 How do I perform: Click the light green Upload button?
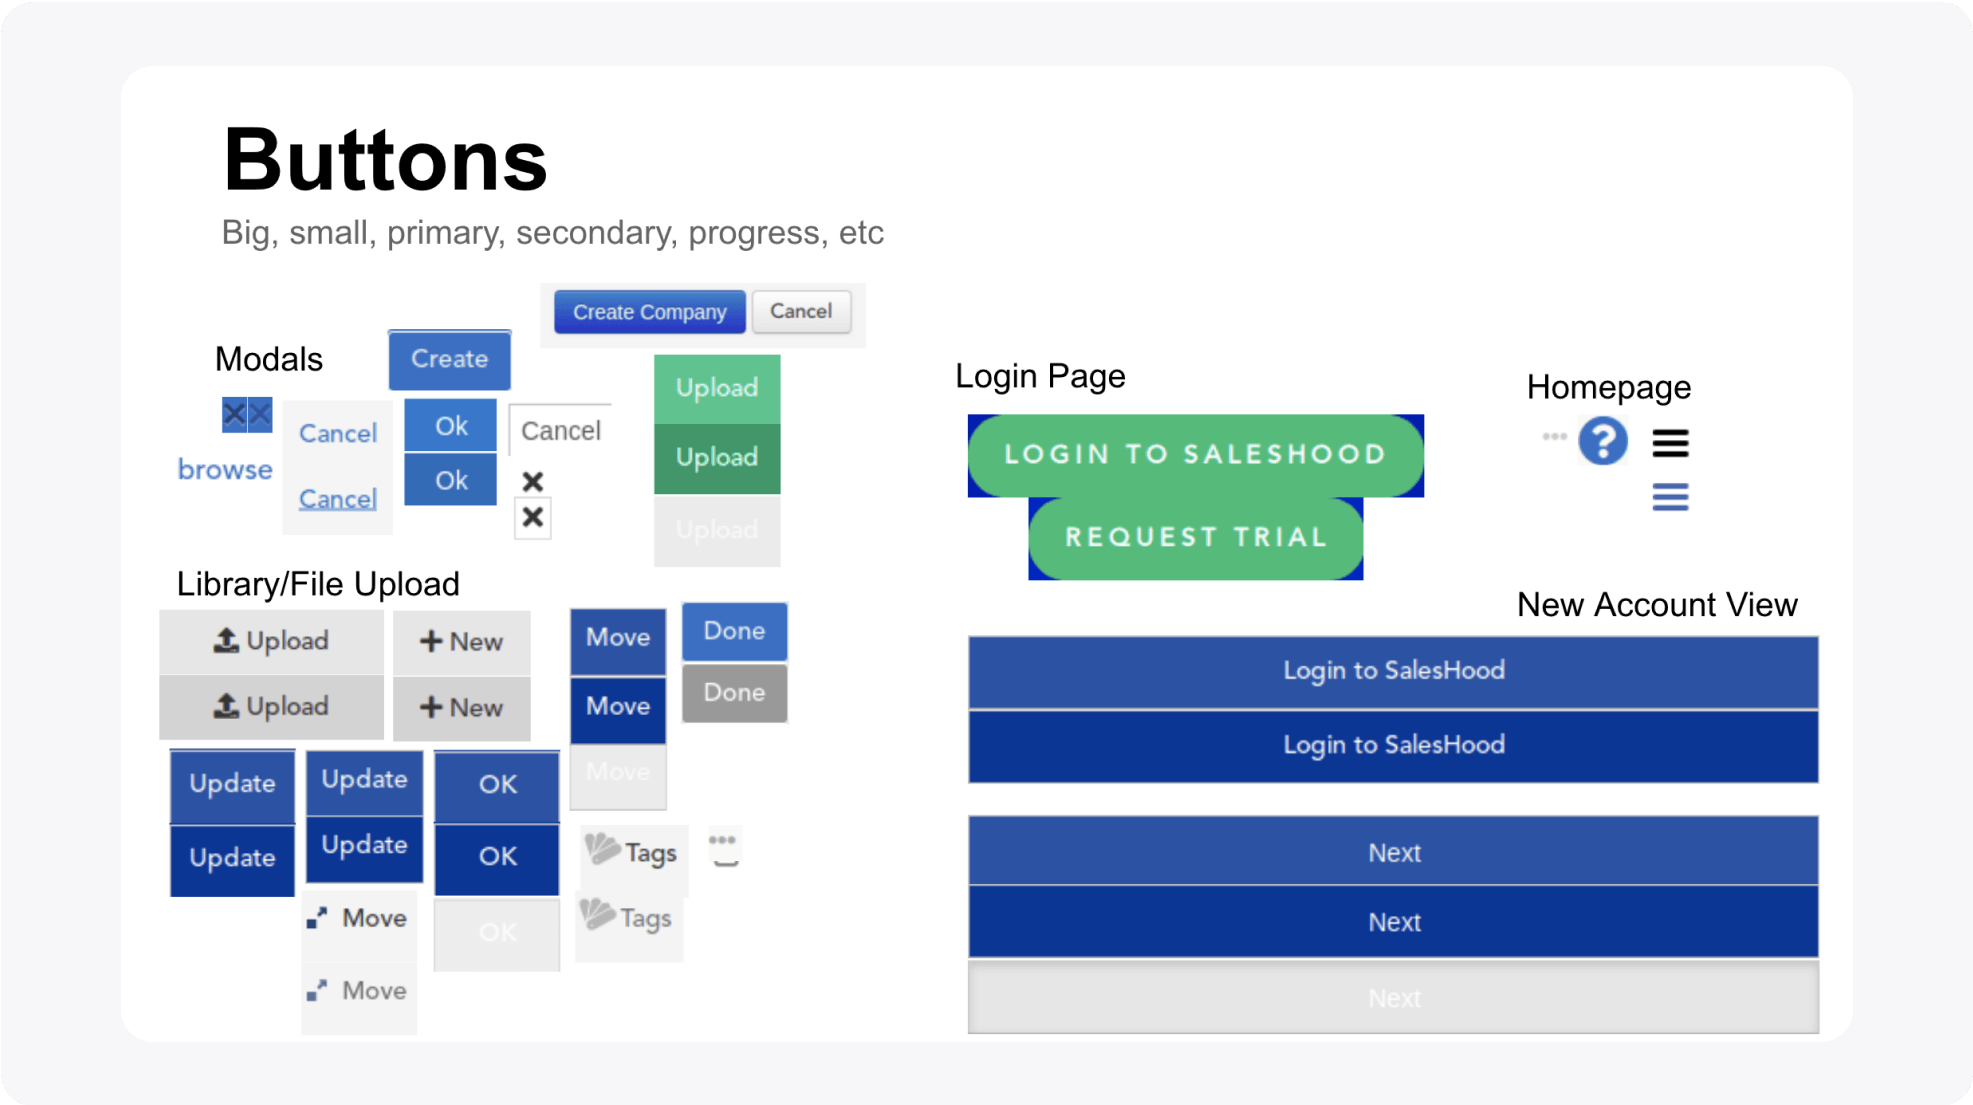point(717,388)
